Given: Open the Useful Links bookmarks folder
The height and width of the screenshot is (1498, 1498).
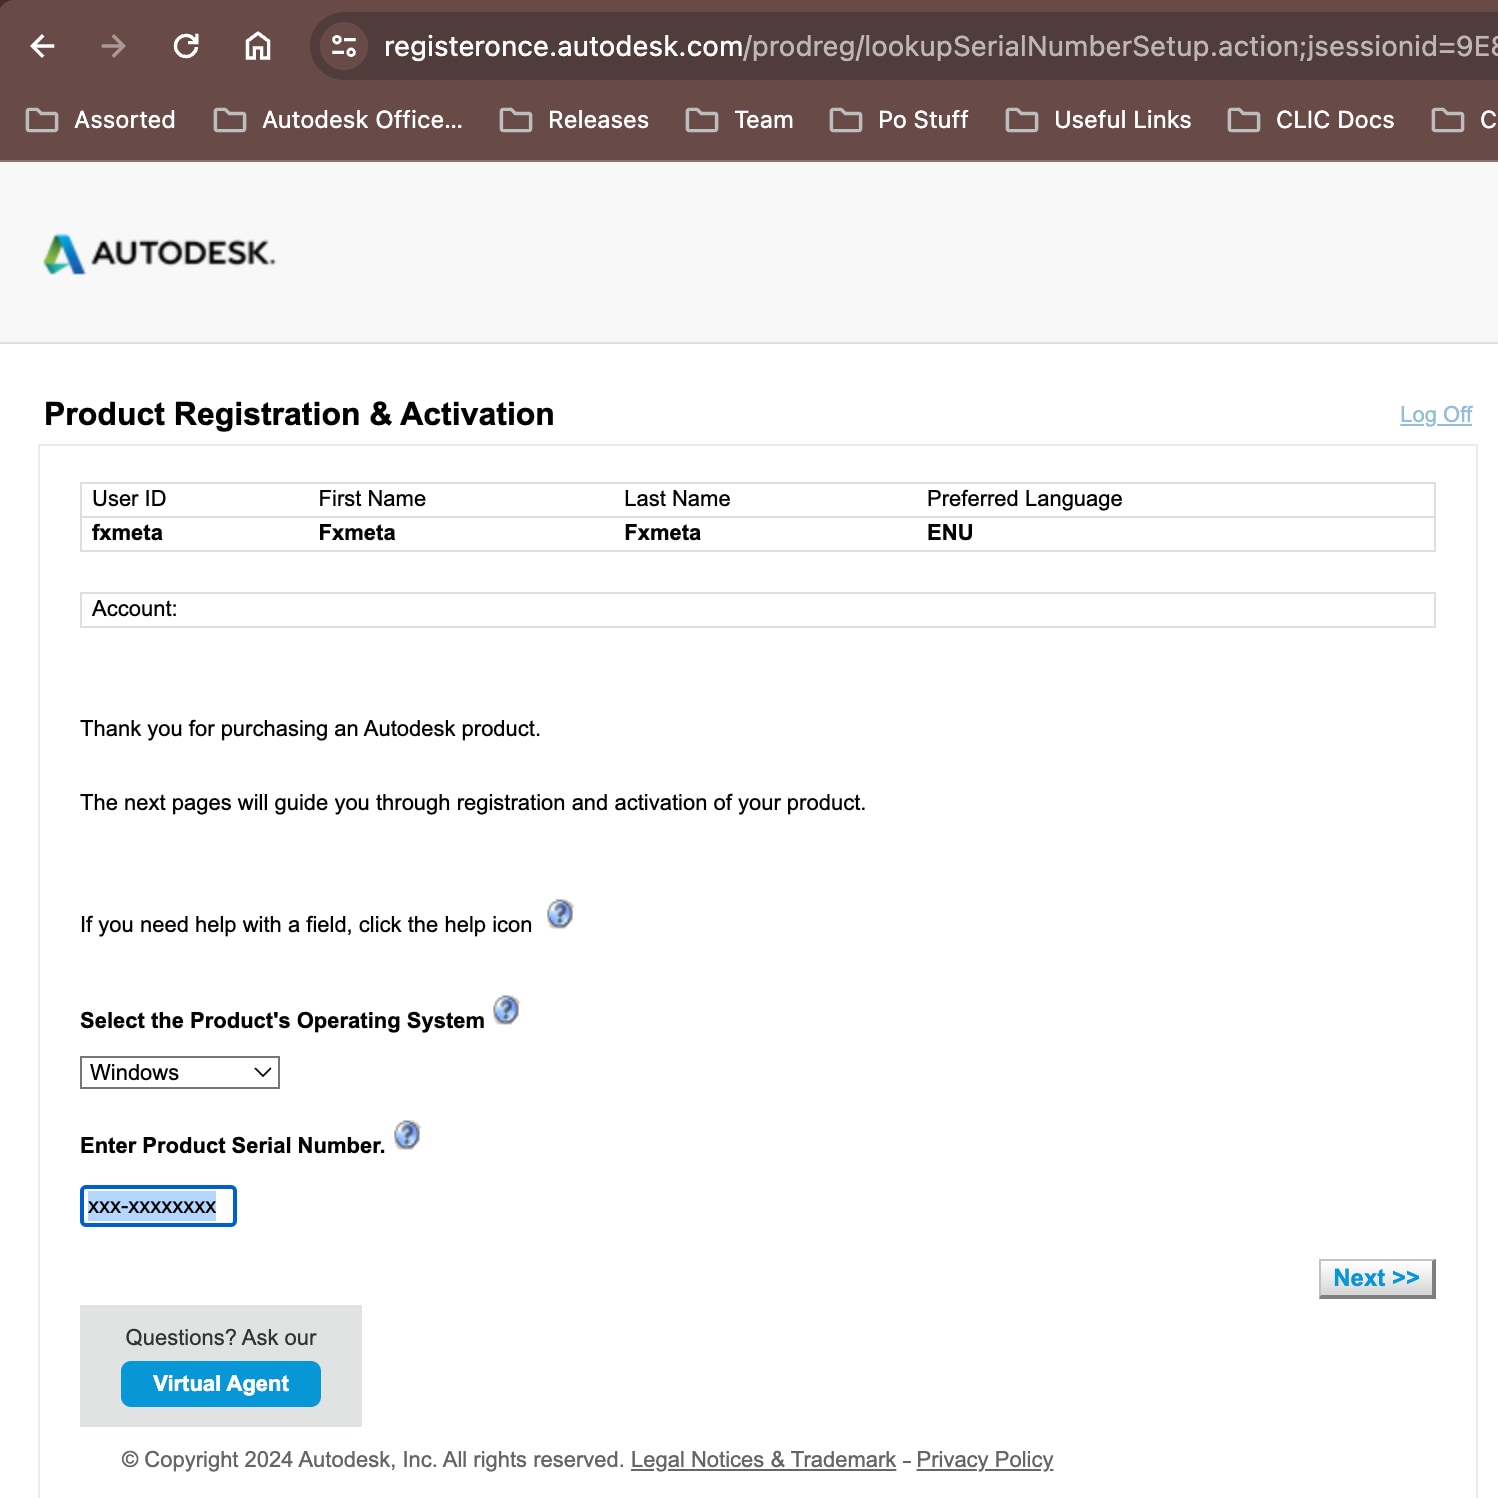Looking at the screenshot, I should pyautogui.click(x=1099, y=120).
